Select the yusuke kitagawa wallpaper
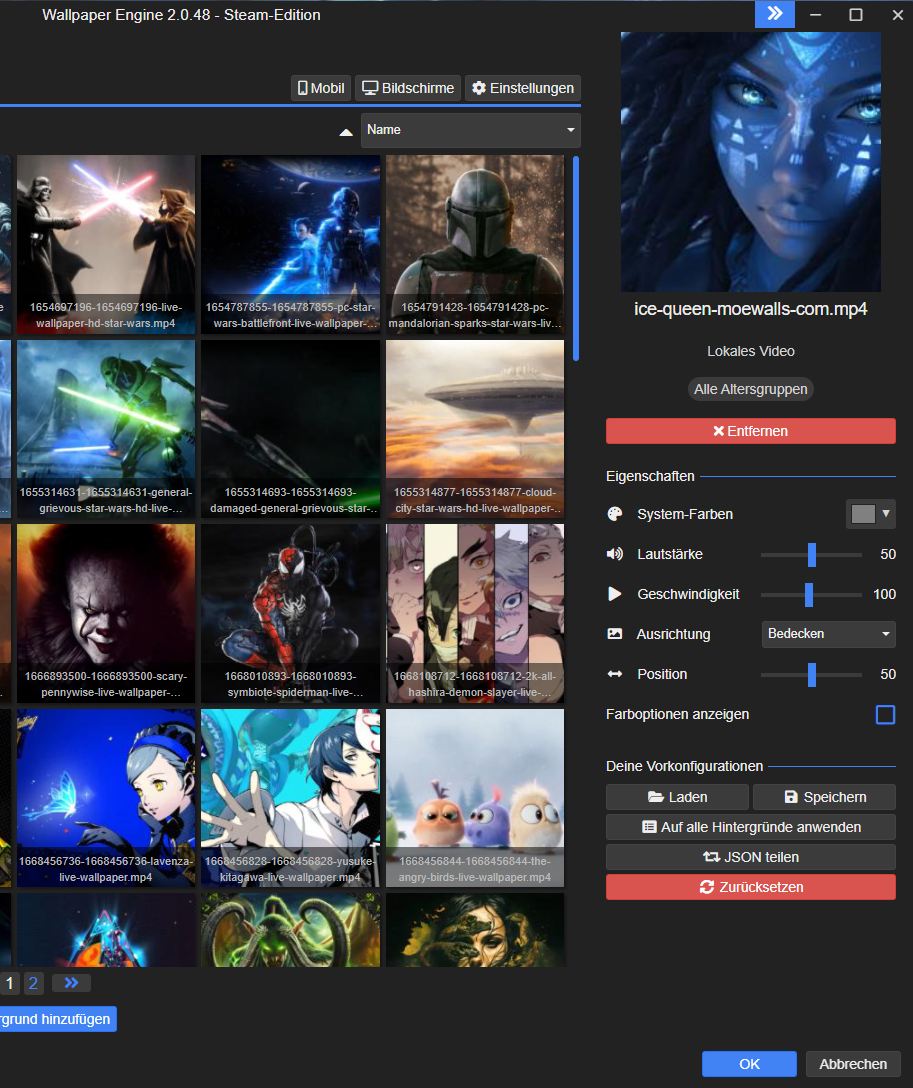The width and height of the screenshot is (913, 1088). 291,798
